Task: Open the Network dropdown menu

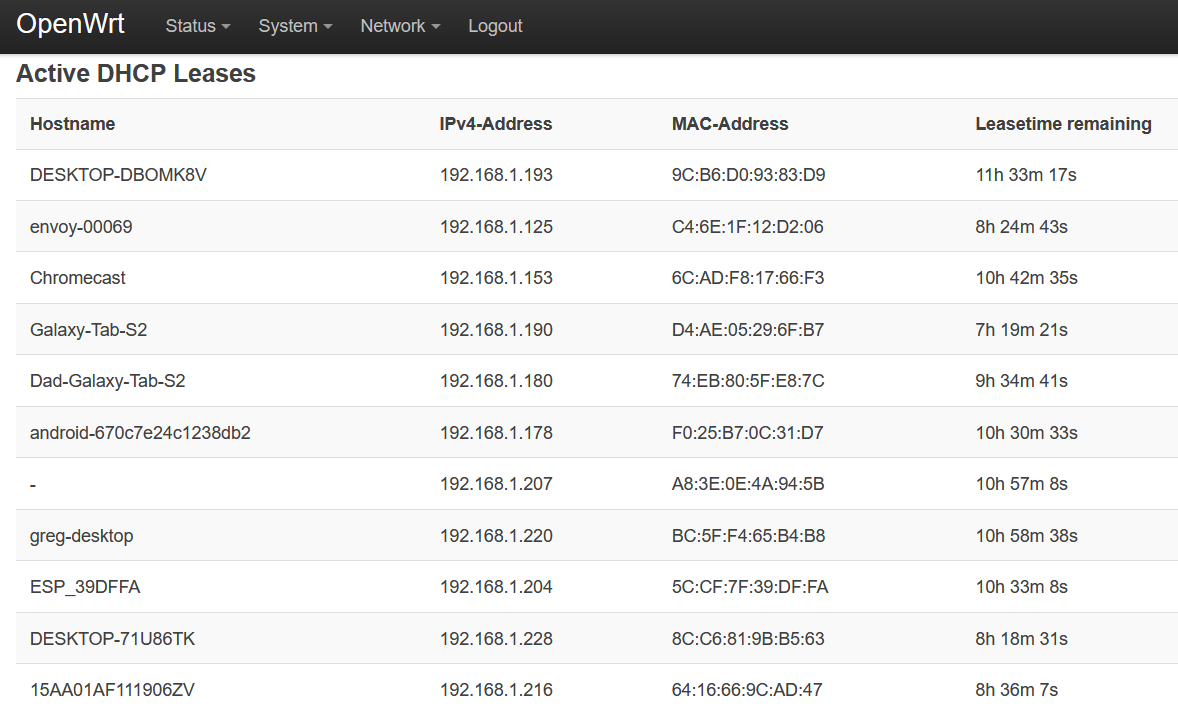Action: point(399,26)
